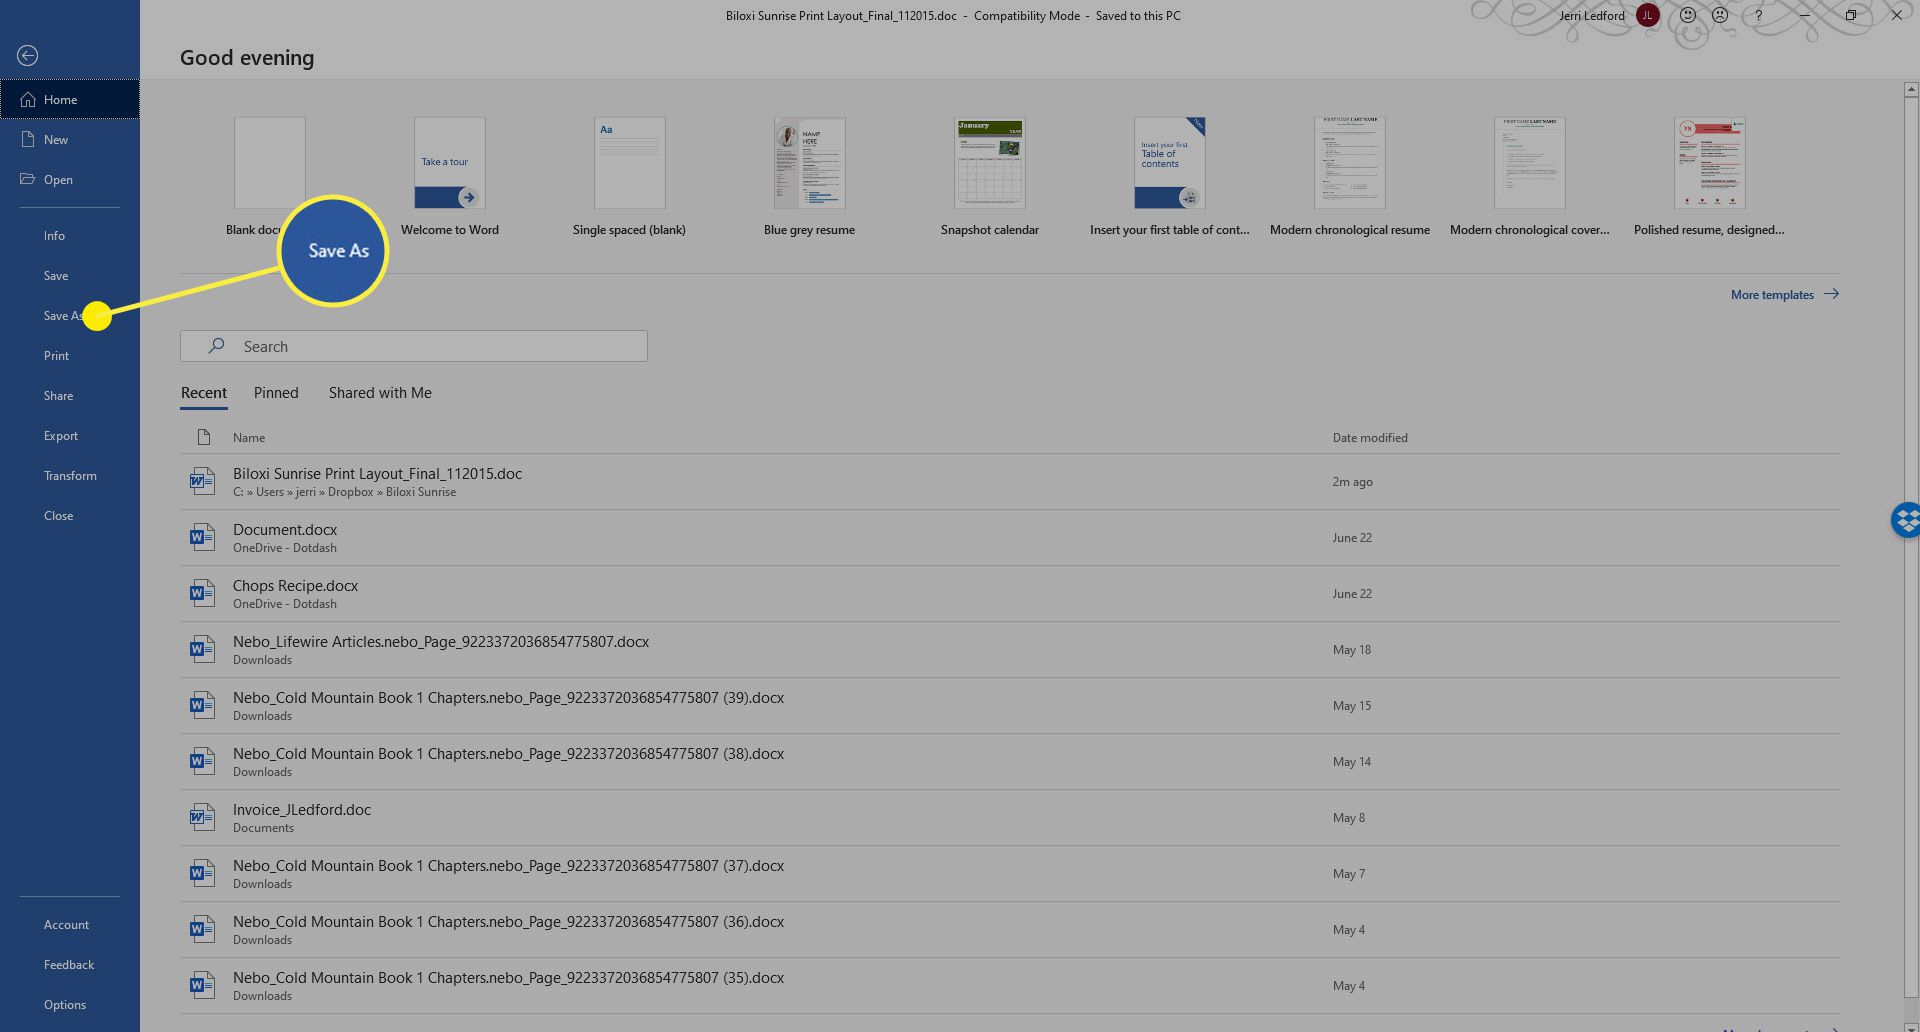Send a frown feedback icon
The width and height of the screenshot is (1920, 1032).
click(x=1720, y=15)
